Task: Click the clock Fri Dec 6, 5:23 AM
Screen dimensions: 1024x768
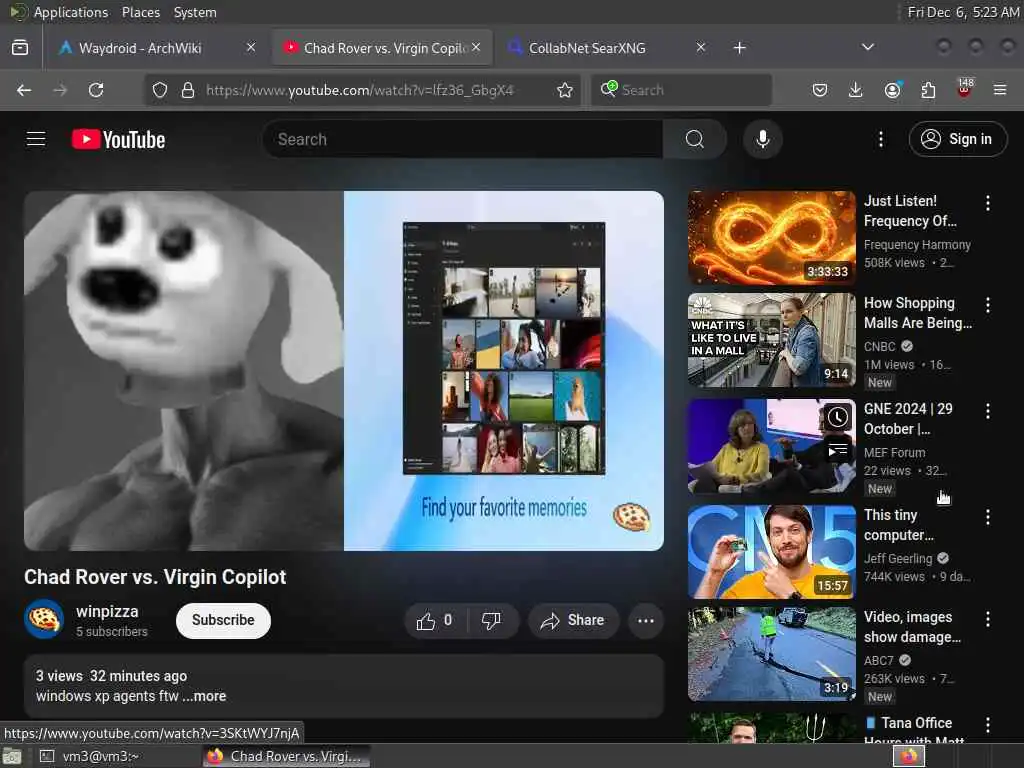Action: pos(963,12)
